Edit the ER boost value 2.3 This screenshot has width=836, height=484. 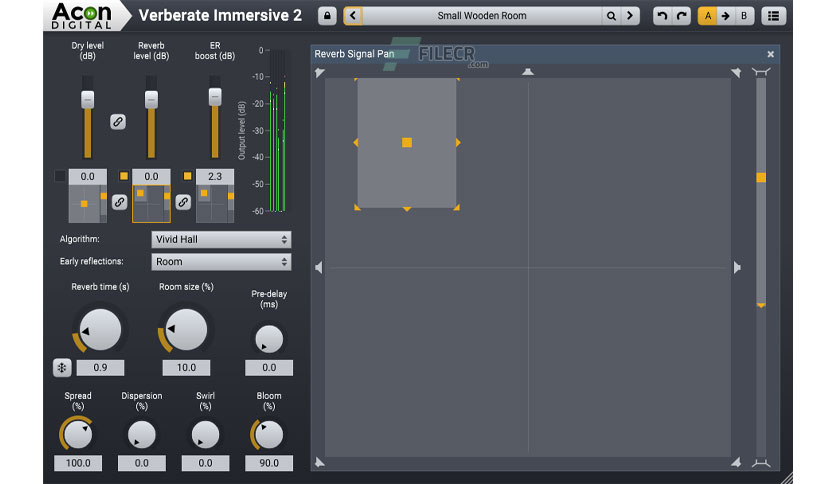[x=215, y=176]
